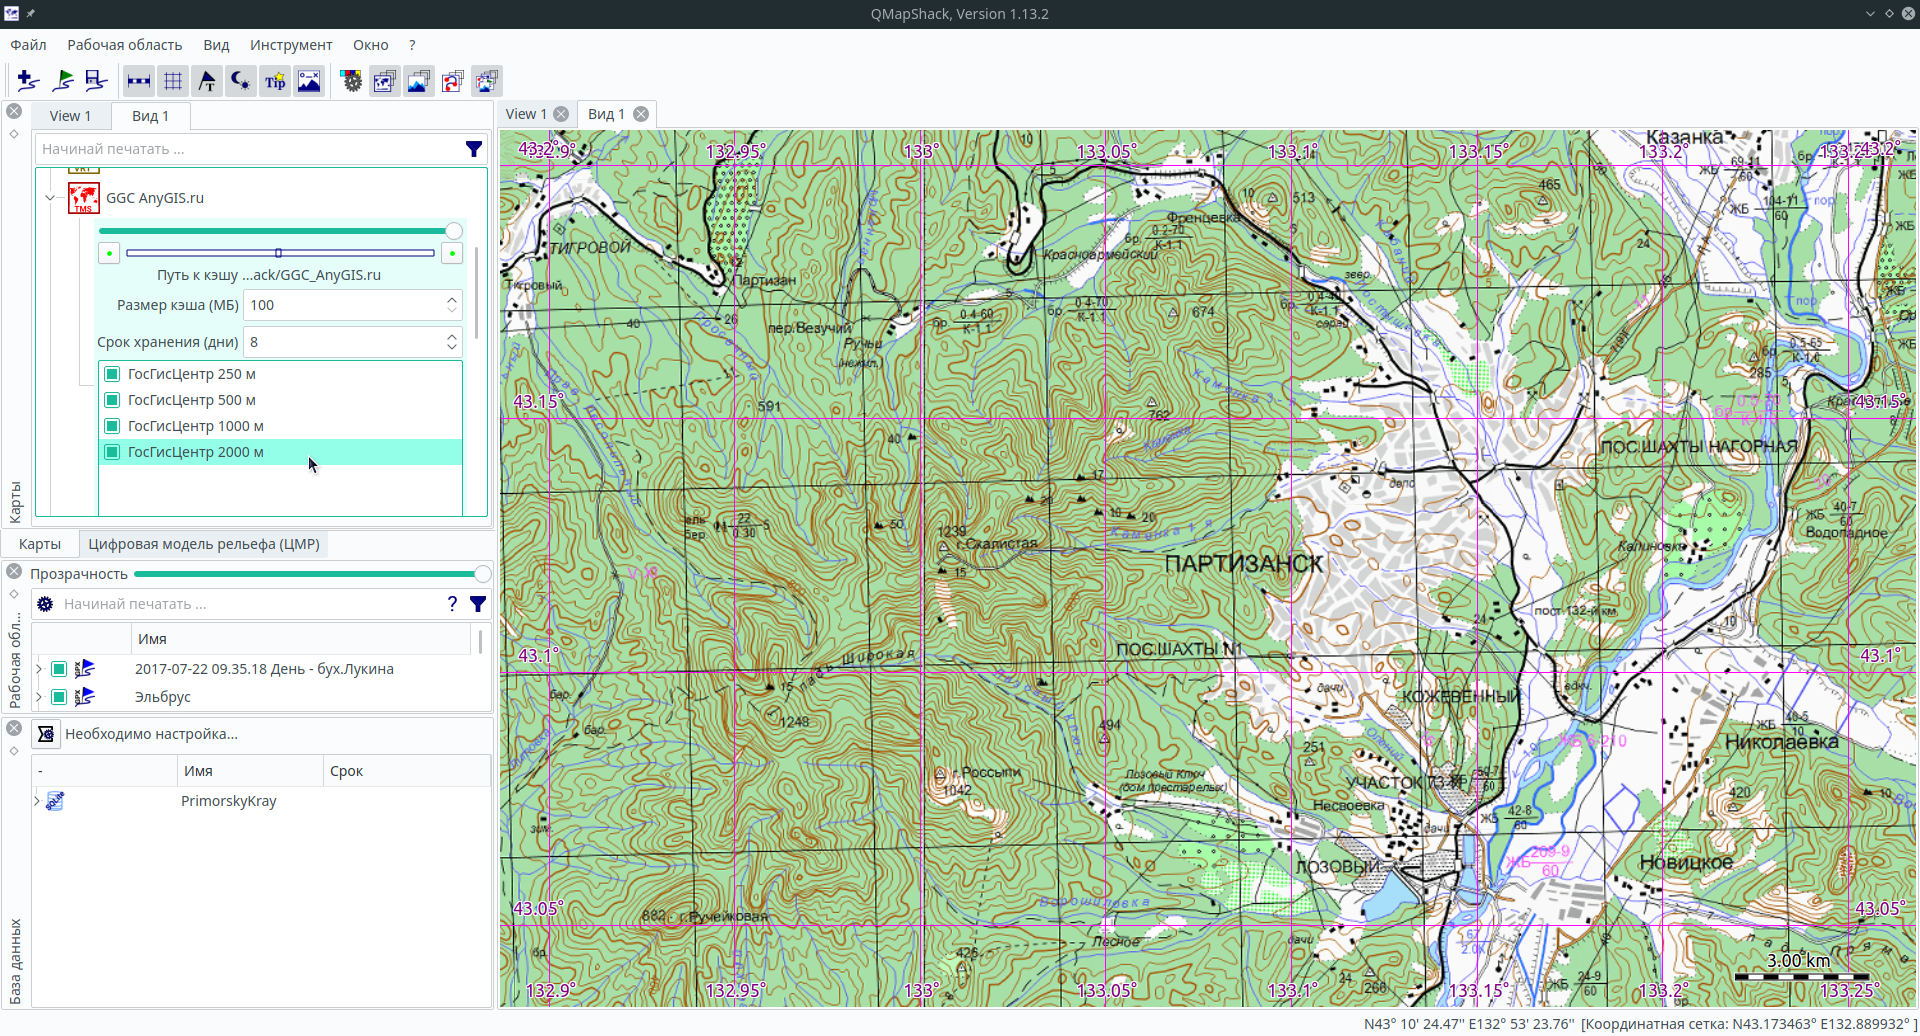Close the База данных dock panel
1920x1036 pixels.
[x=14, y=728]
